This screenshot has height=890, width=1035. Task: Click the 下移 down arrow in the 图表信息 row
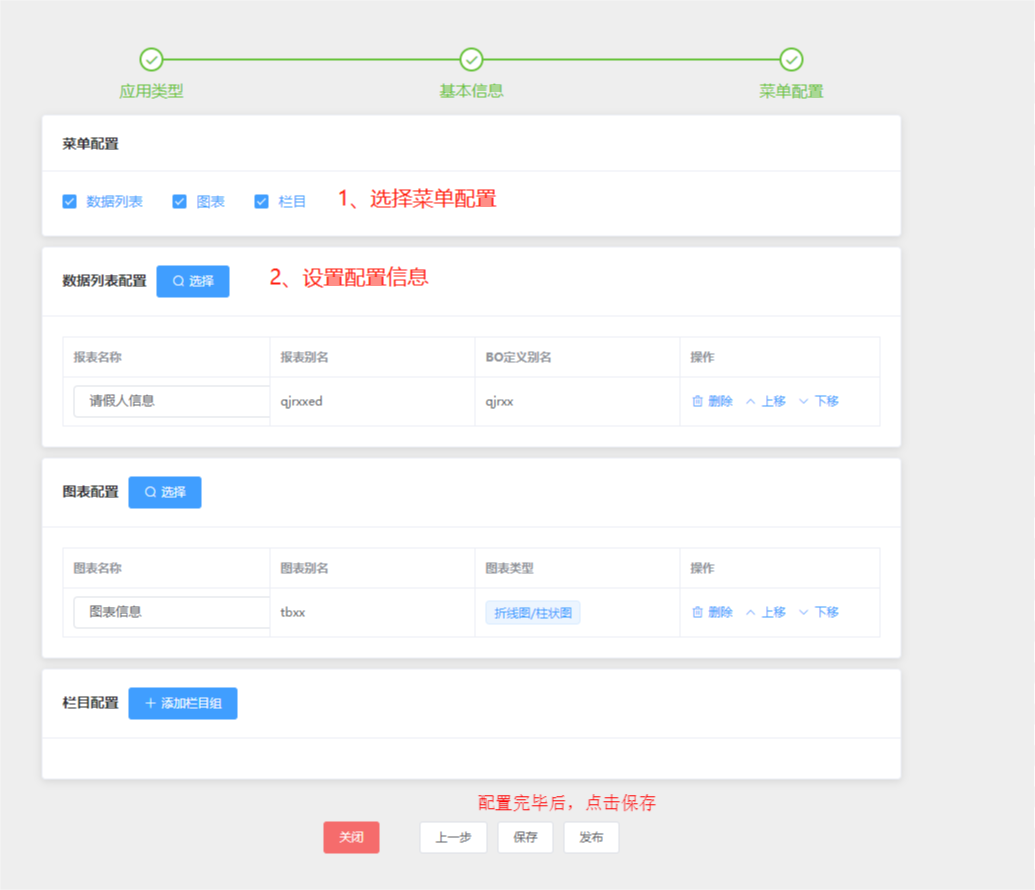(x=803, y=612)
